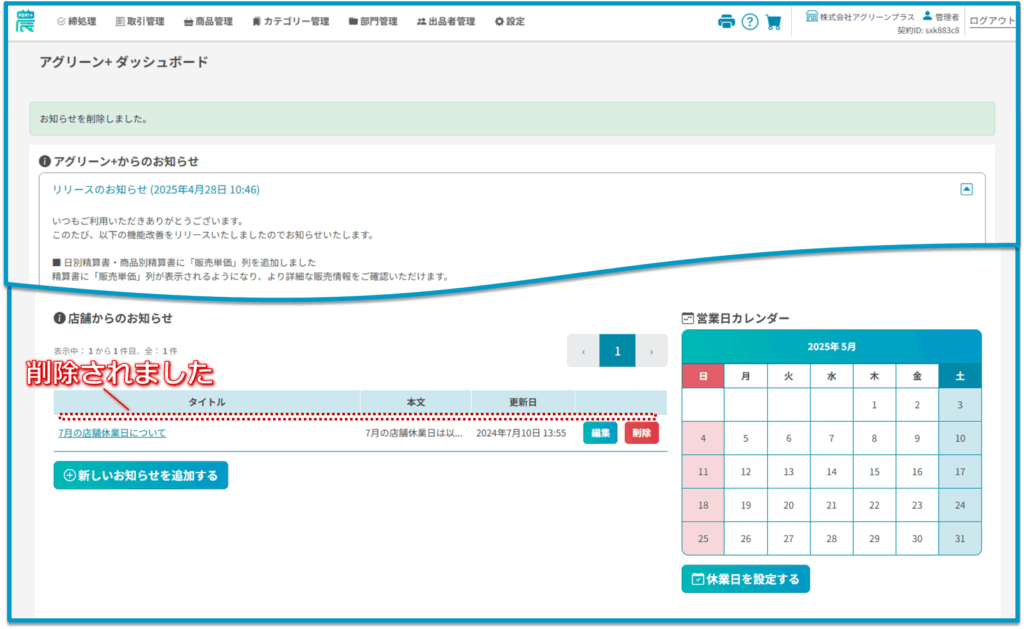Open the shopping cart icon

[773, 22]
